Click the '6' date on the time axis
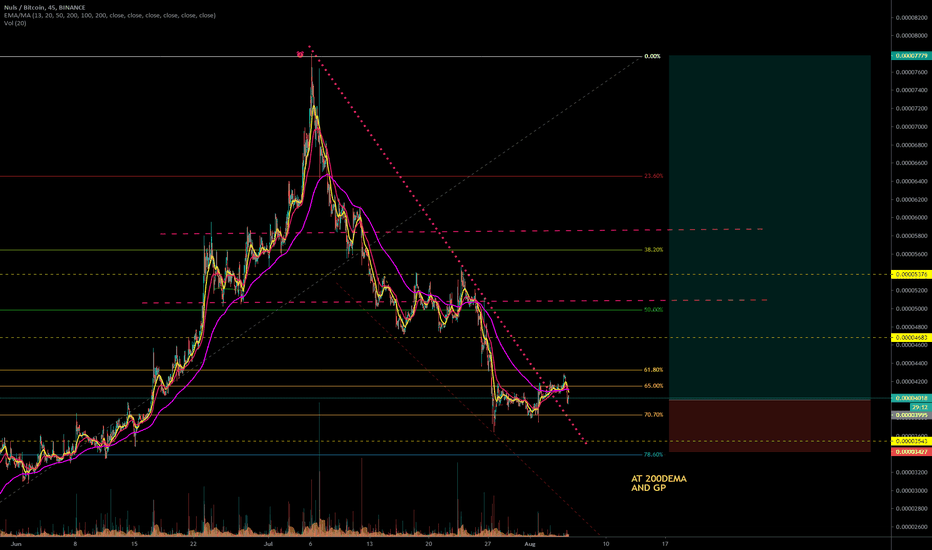Image resolution: width=932 pixels, height=550 pixels. click(311, 544)
